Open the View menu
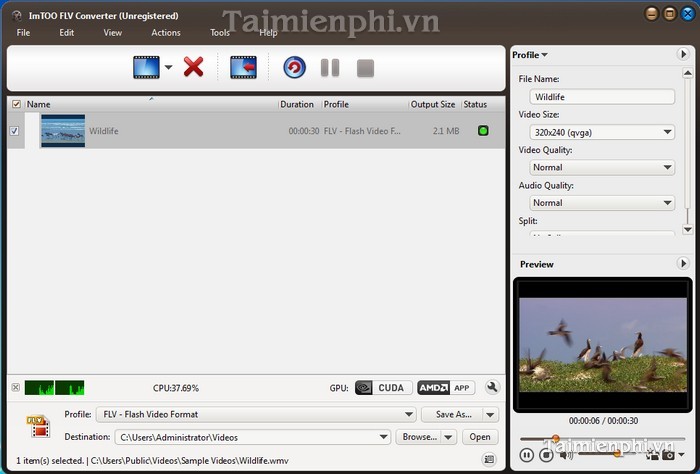 click(x=112, y=33)
